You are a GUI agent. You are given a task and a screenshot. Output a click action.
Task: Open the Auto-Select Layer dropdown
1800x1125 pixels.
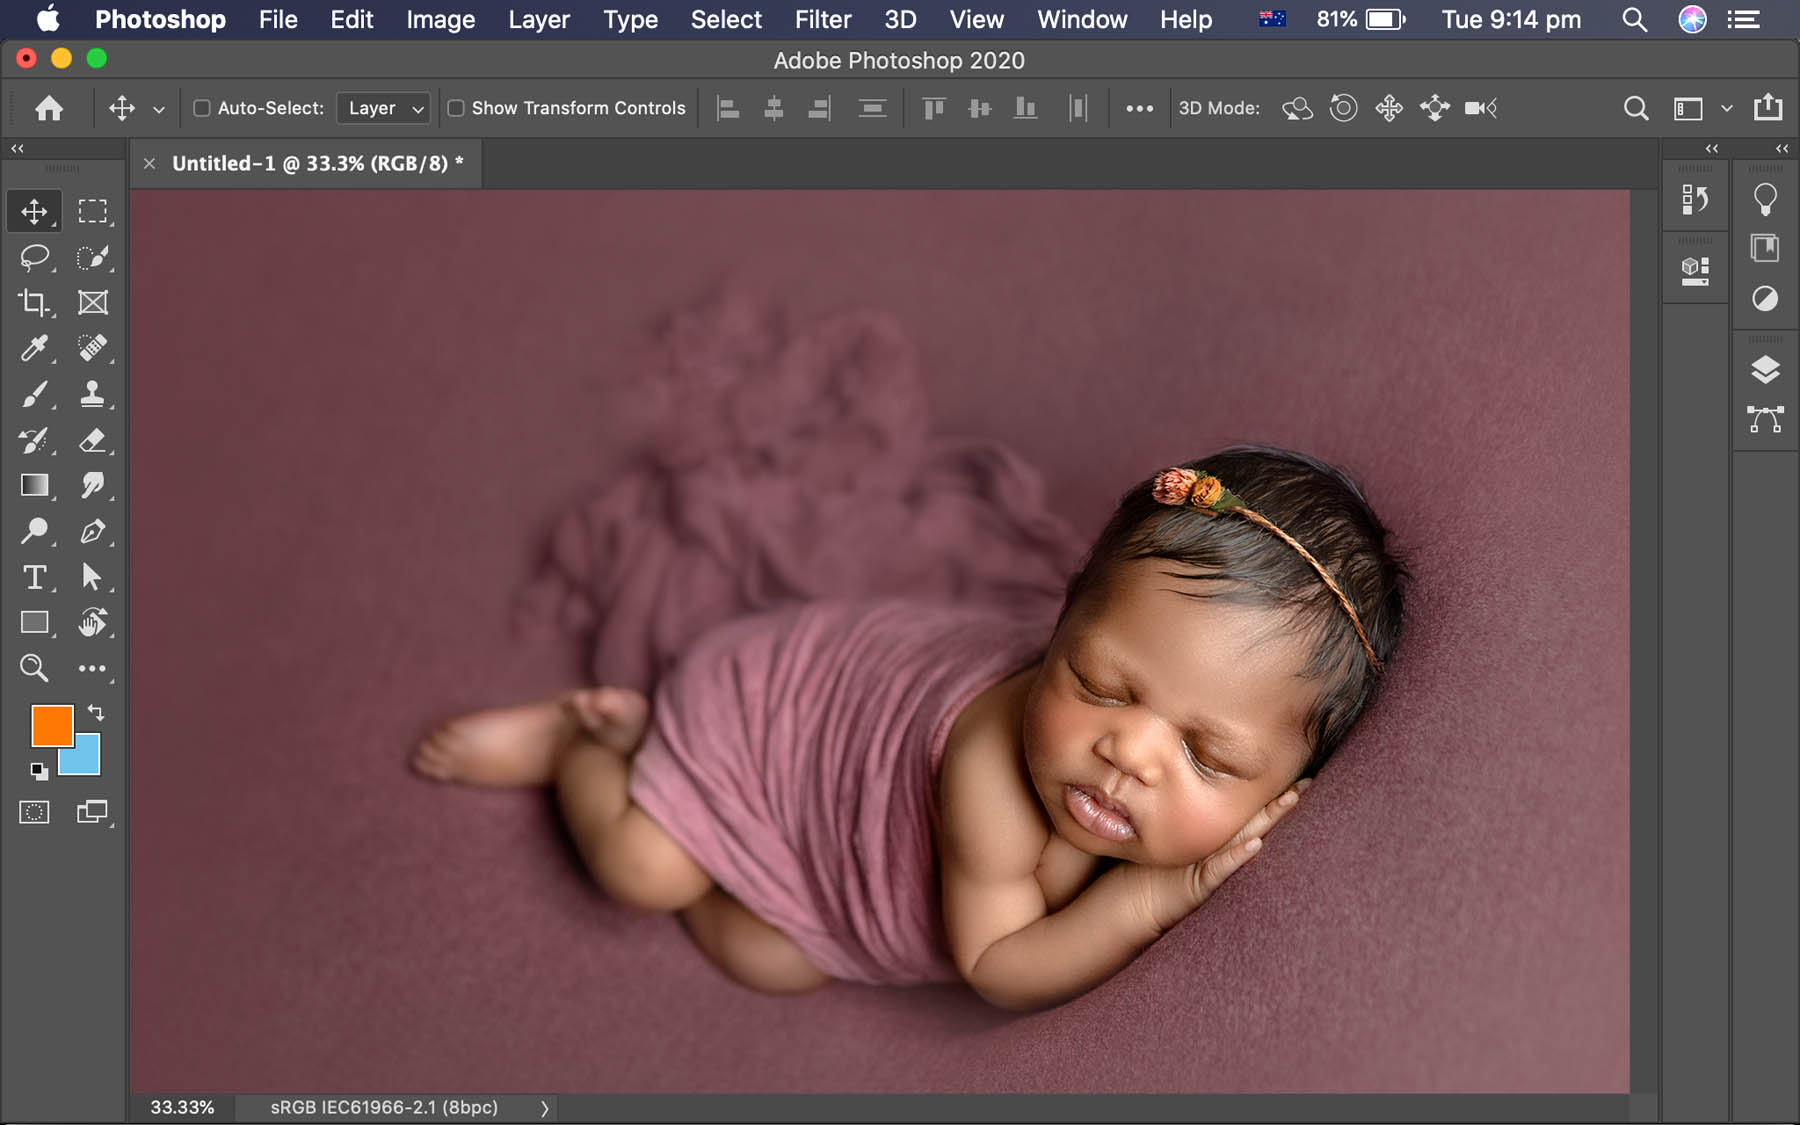383,107
